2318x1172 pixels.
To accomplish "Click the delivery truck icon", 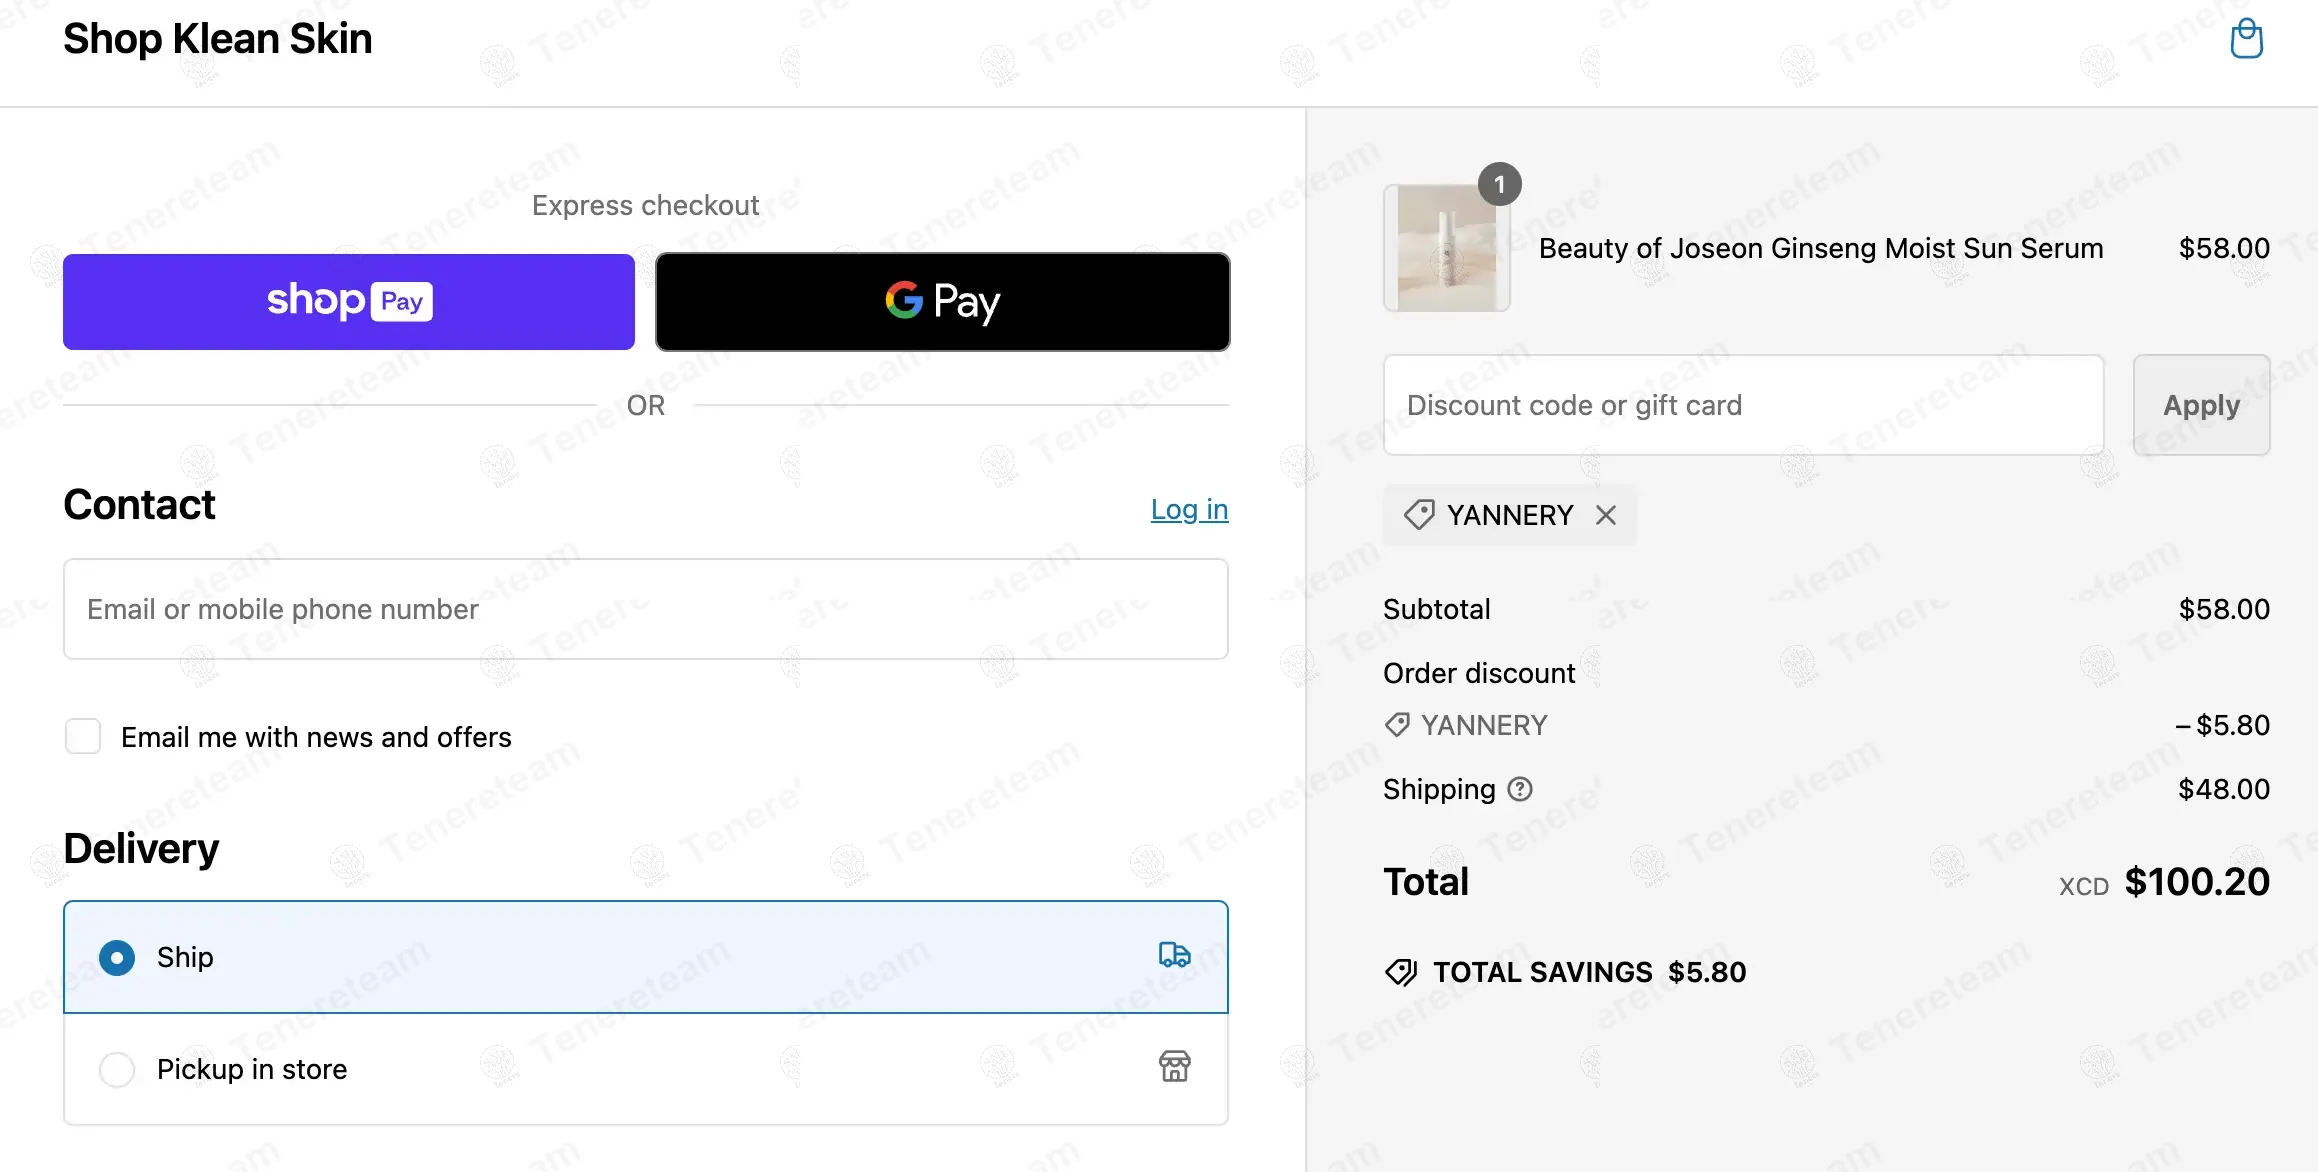I will tap(1174, 956).
